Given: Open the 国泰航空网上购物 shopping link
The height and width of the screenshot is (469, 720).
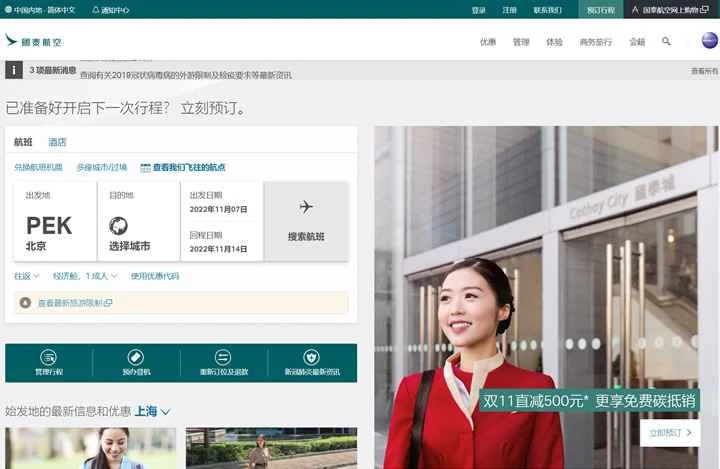Looking at the screenshot, I should click(670, 10).
